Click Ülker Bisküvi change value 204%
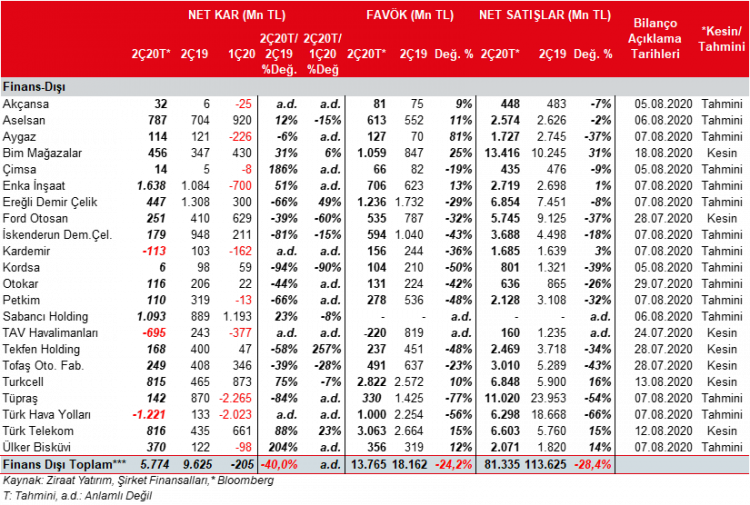This screenshot has height=505, width=750. click(x=283, y=447)
